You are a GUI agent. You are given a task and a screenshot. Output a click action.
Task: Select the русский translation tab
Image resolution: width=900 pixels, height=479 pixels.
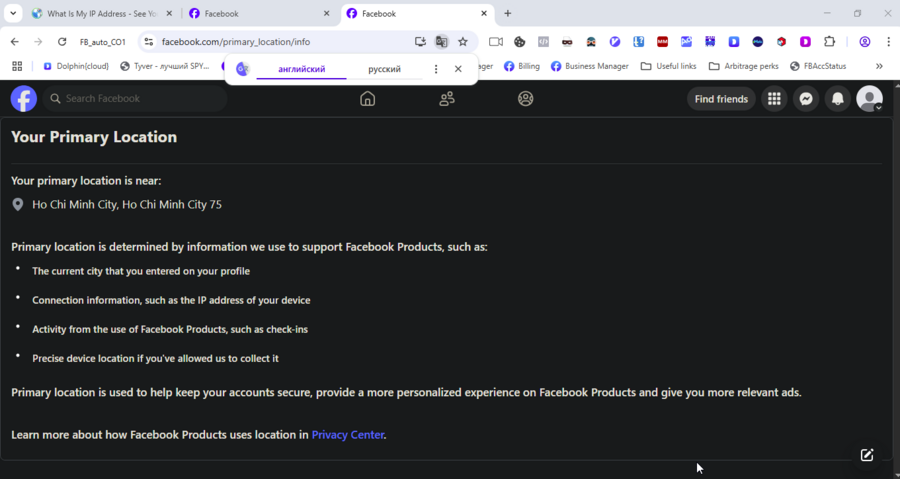384,69
